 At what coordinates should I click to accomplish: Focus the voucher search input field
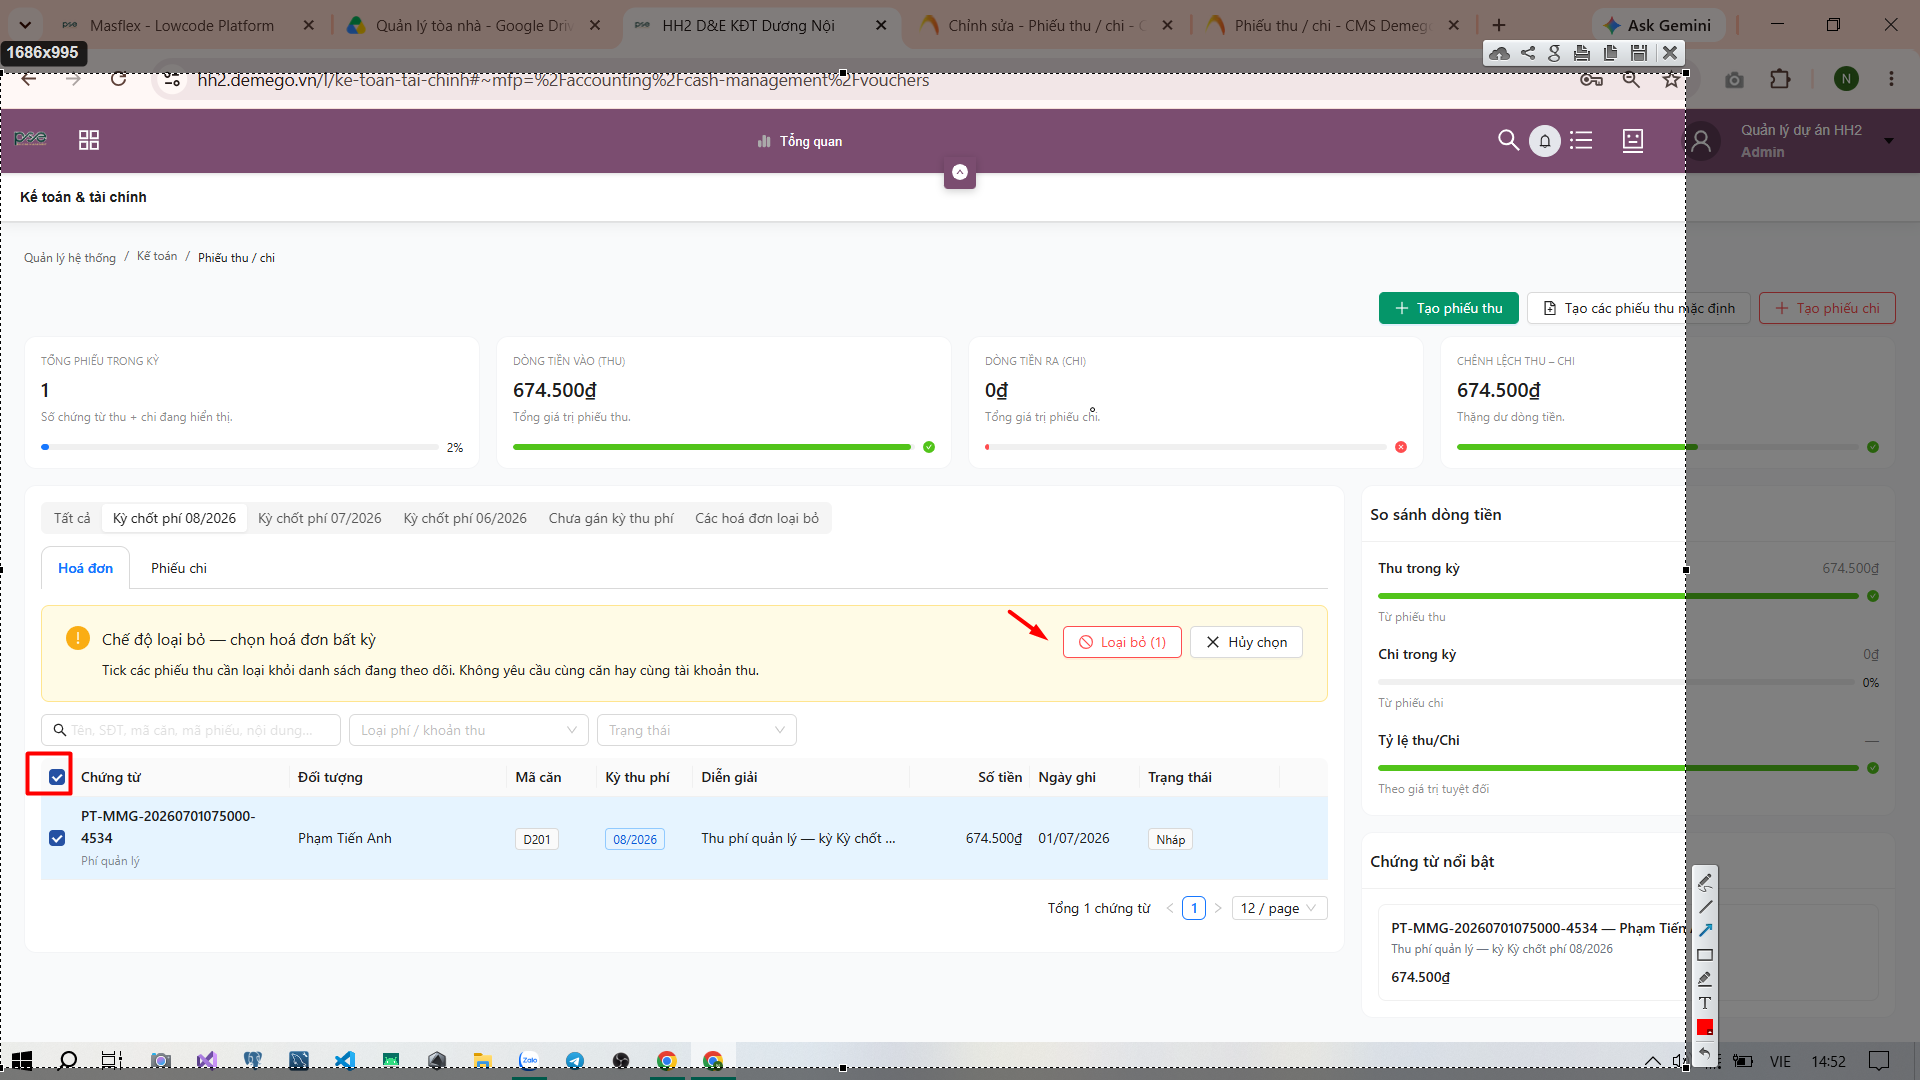[191, 730]
